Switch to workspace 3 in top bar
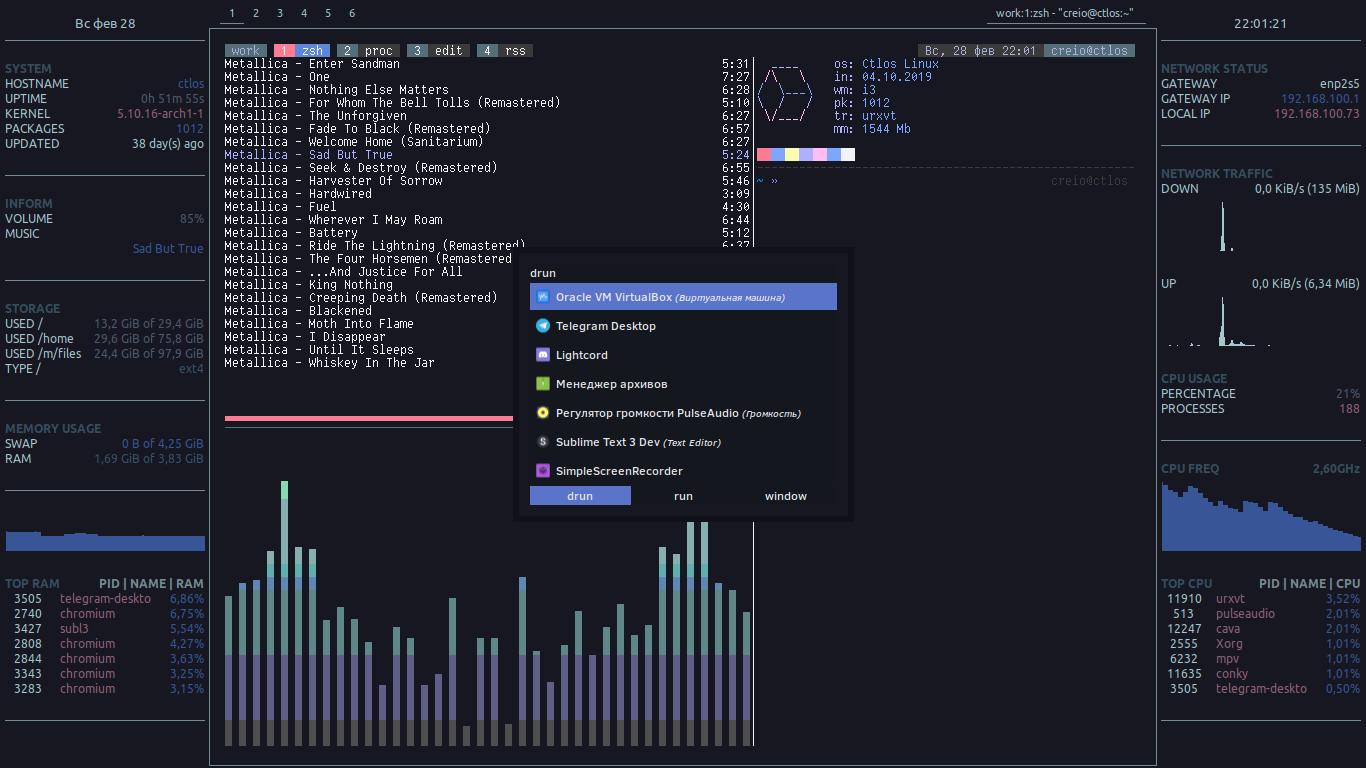 pos(280,14)
